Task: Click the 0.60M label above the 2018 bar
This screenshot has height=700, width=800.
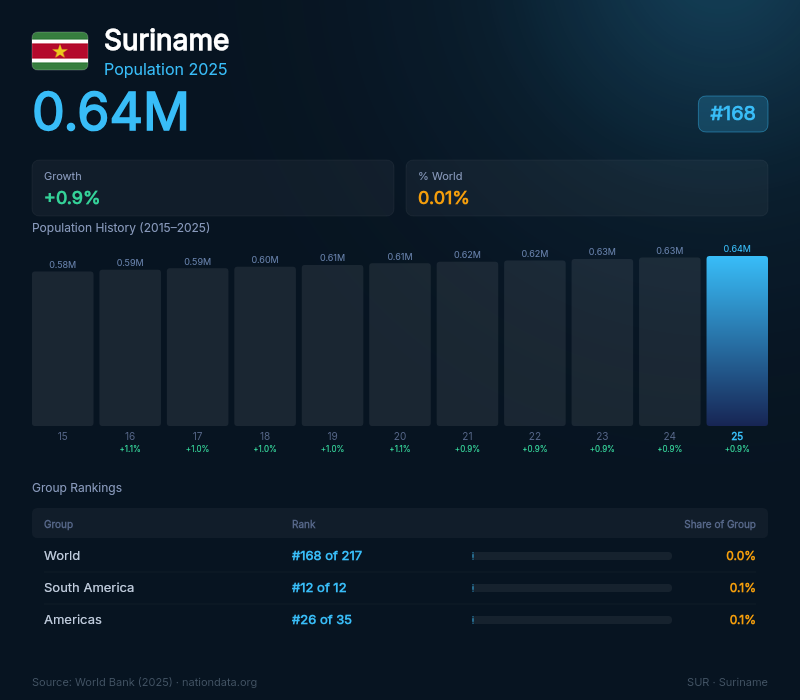Action: 265,260
